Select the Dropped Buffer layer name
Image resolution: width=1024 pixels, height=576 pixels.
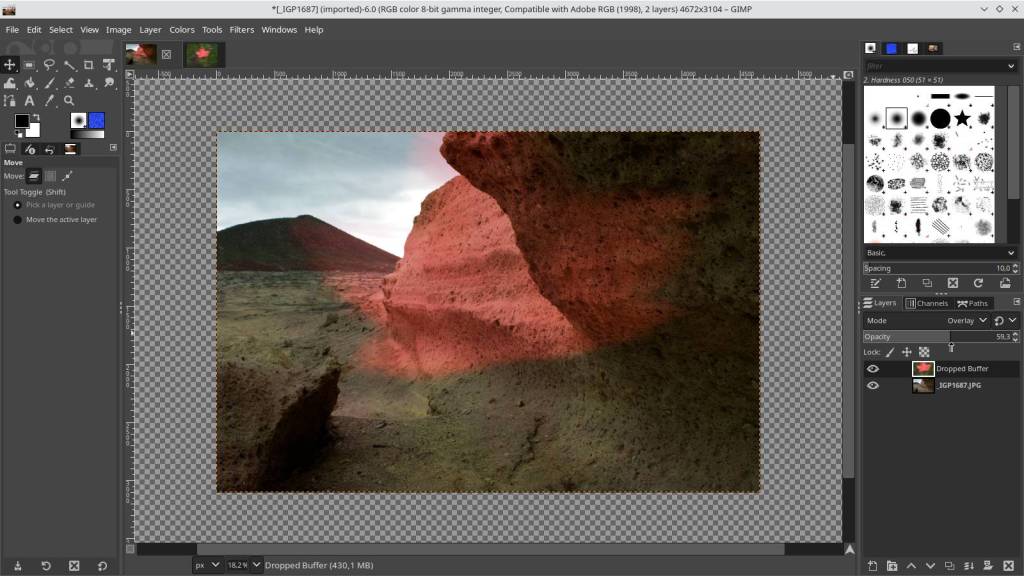tap(962, 369)
